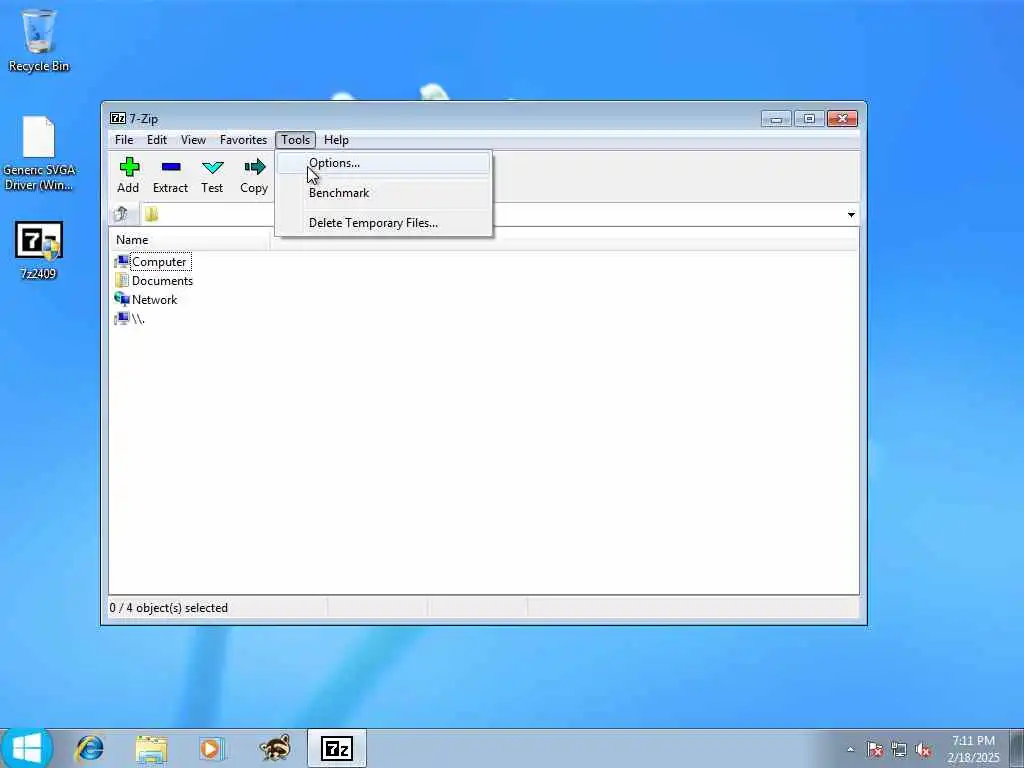The image size is (1024, 768).
Task: Open File Explorer from taskbar
Action: 152,748
